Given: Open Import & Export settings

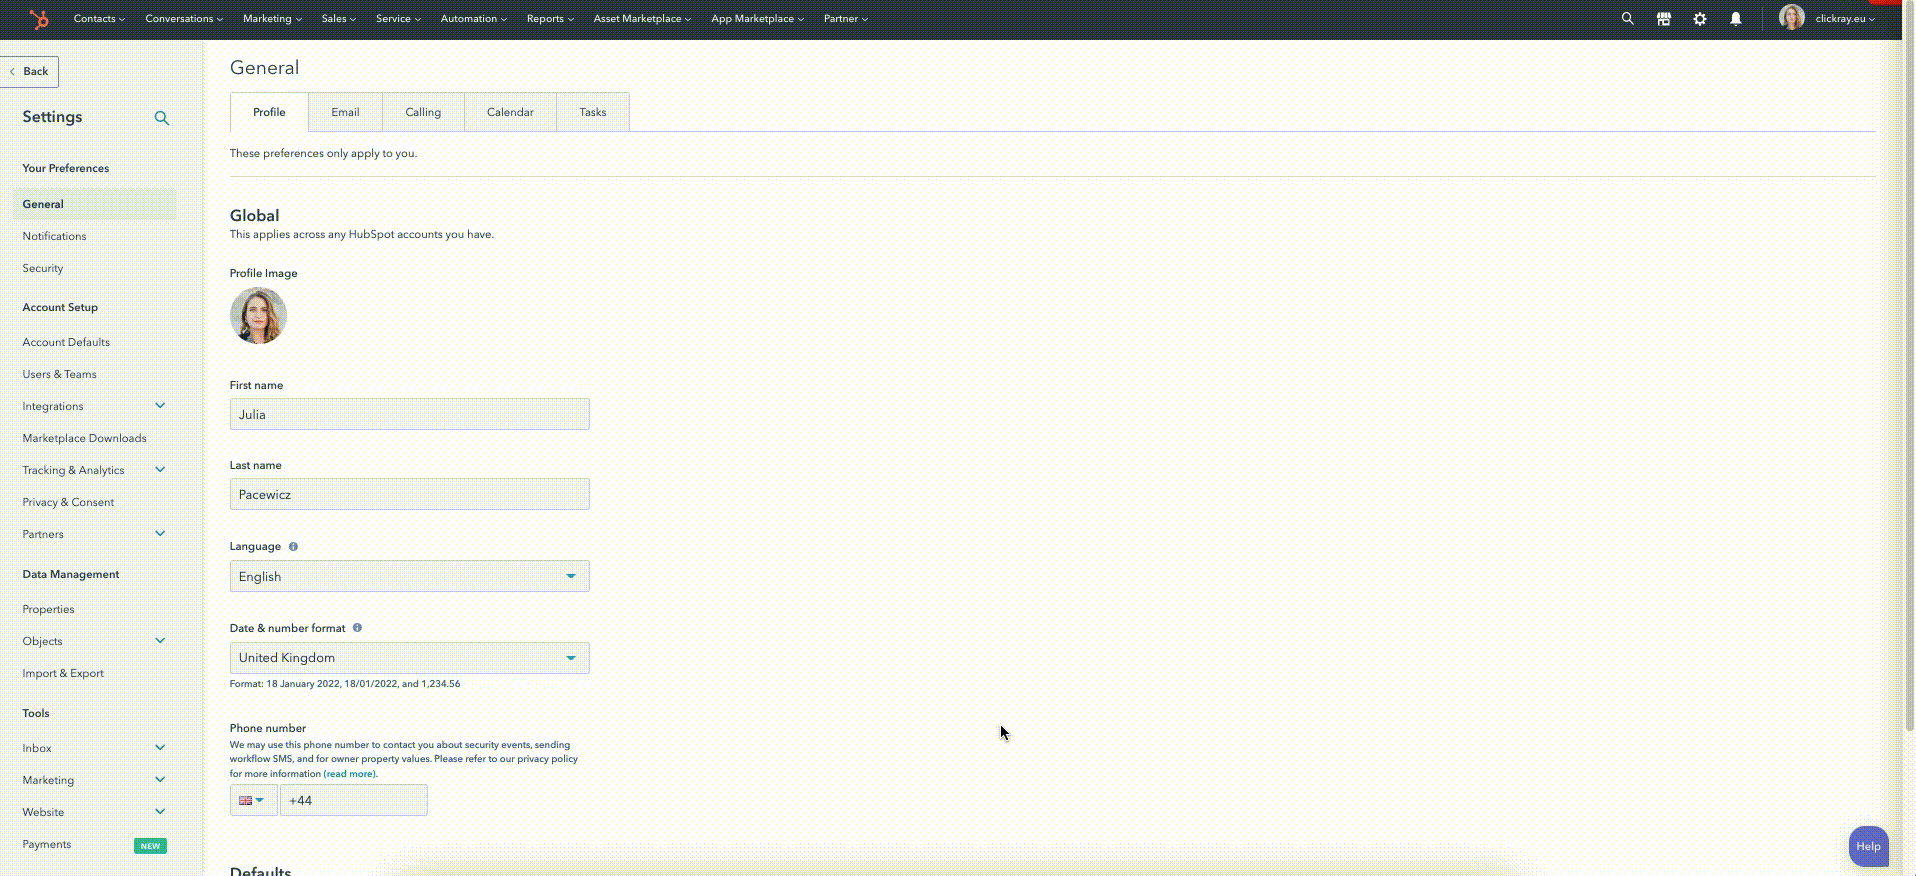Looking at the screenshot, I should click(63, 673).
